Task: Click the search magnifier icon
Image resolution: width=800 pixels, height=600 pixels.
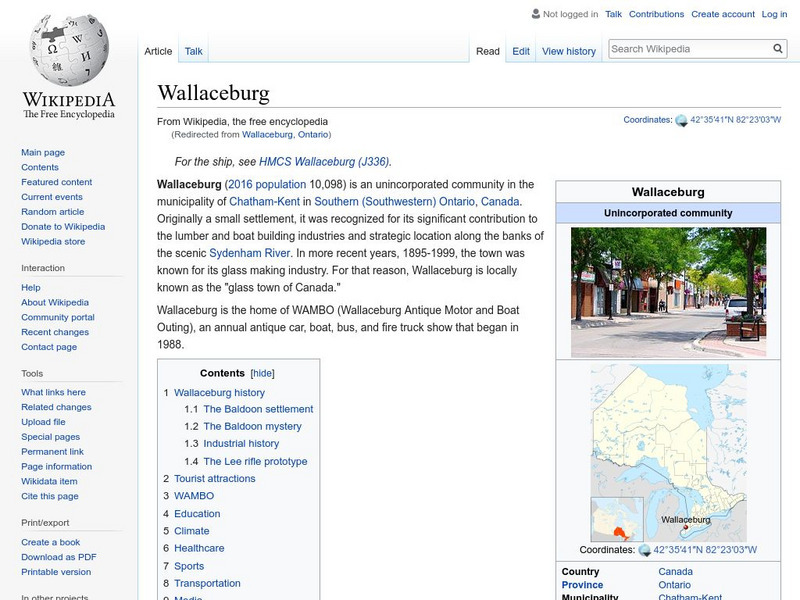Action: [778, 48]
